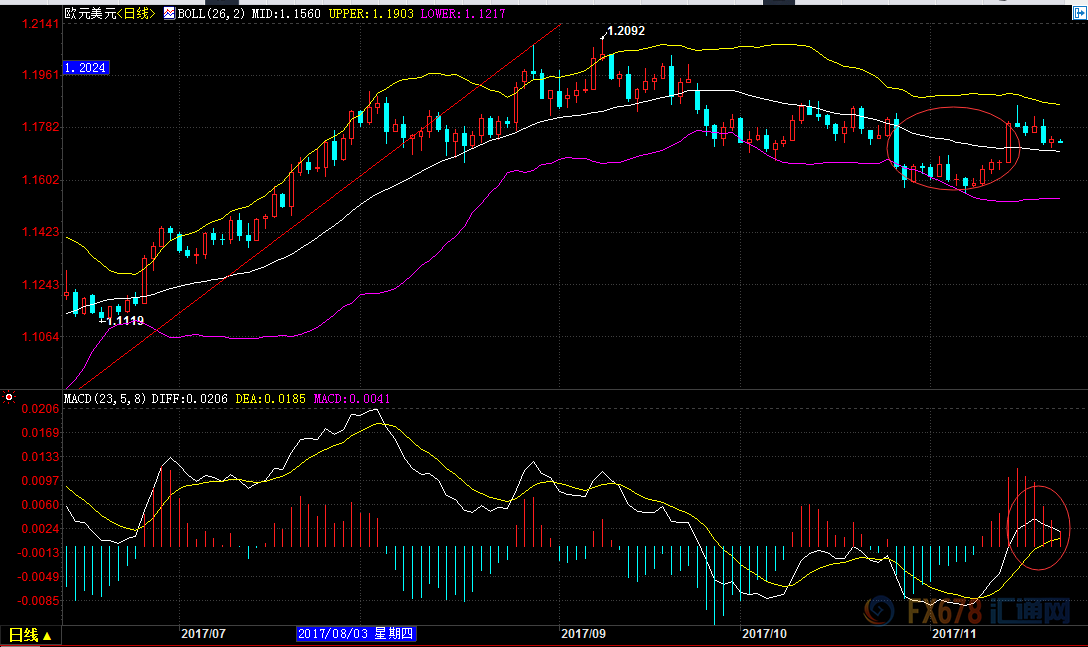Click the white DIFF:0.0206 value
The height and width of the screenshot is (647, 1088).
[191, 398]
